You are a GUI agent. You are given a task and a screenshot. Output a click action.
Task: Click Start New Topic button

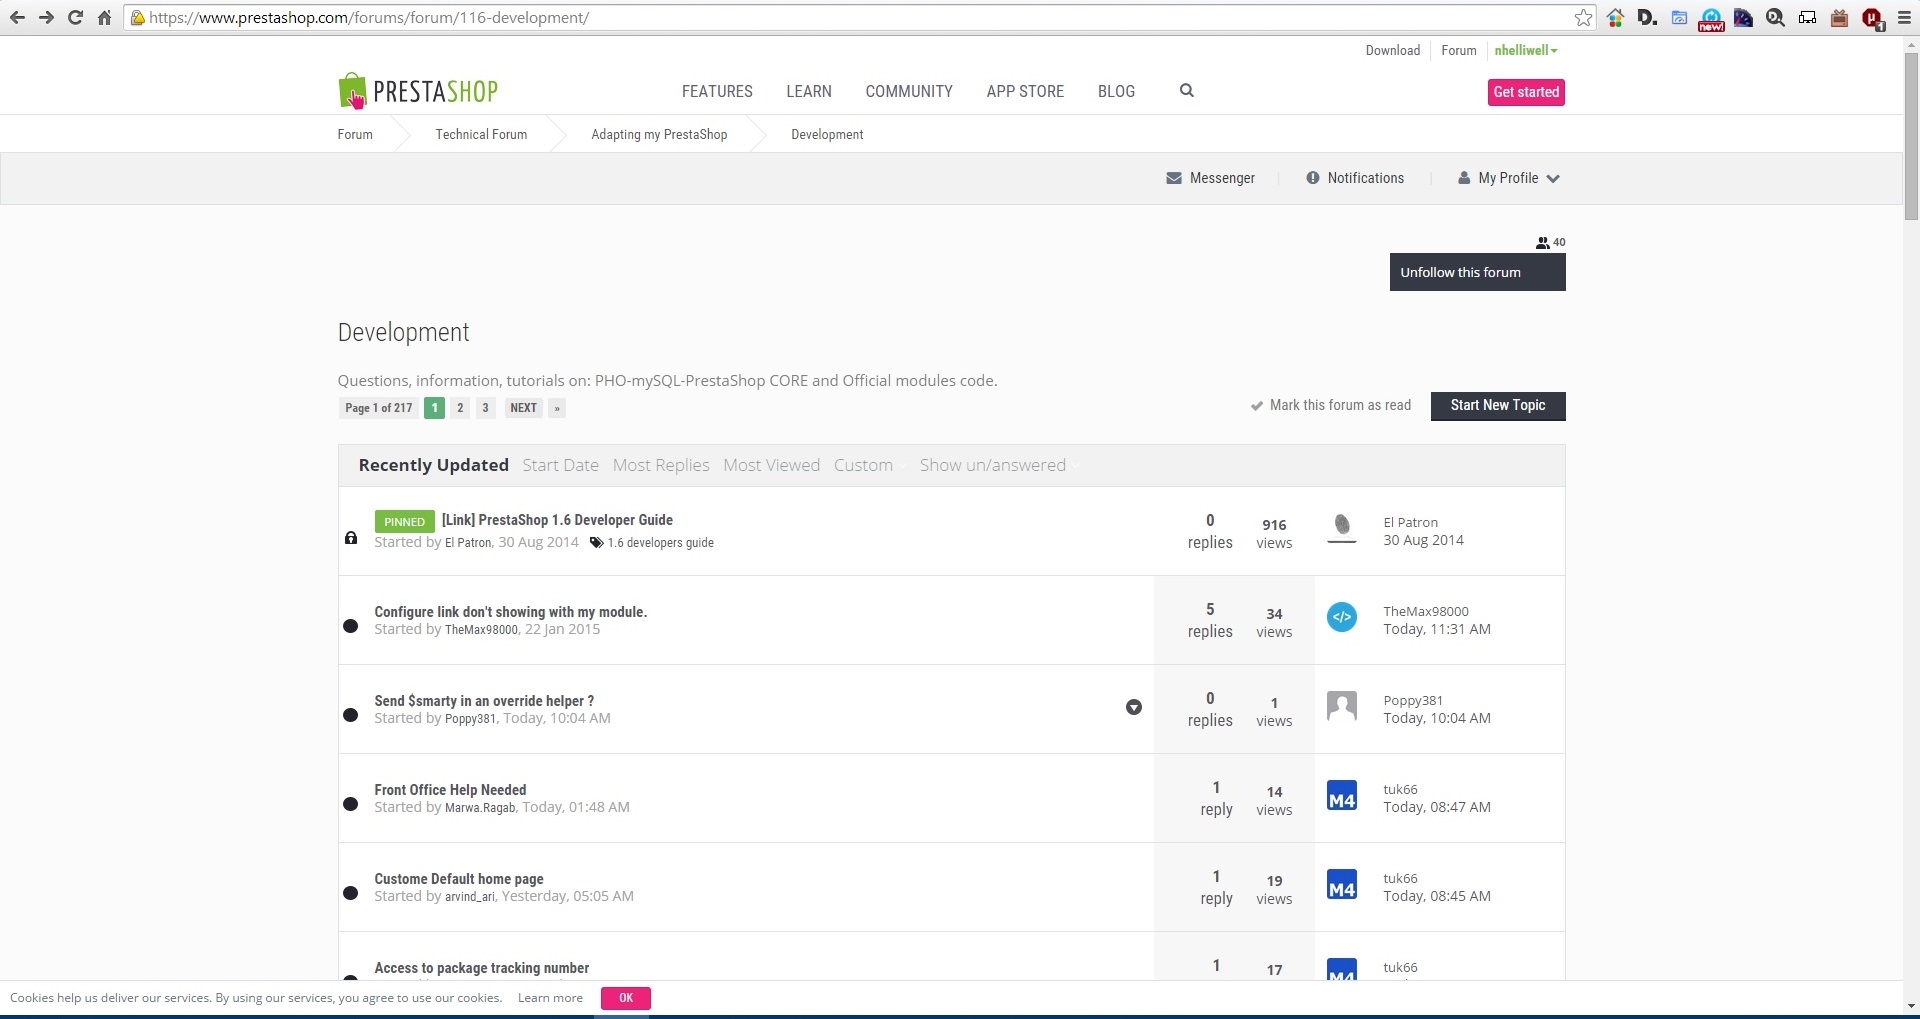(1498, 405)
